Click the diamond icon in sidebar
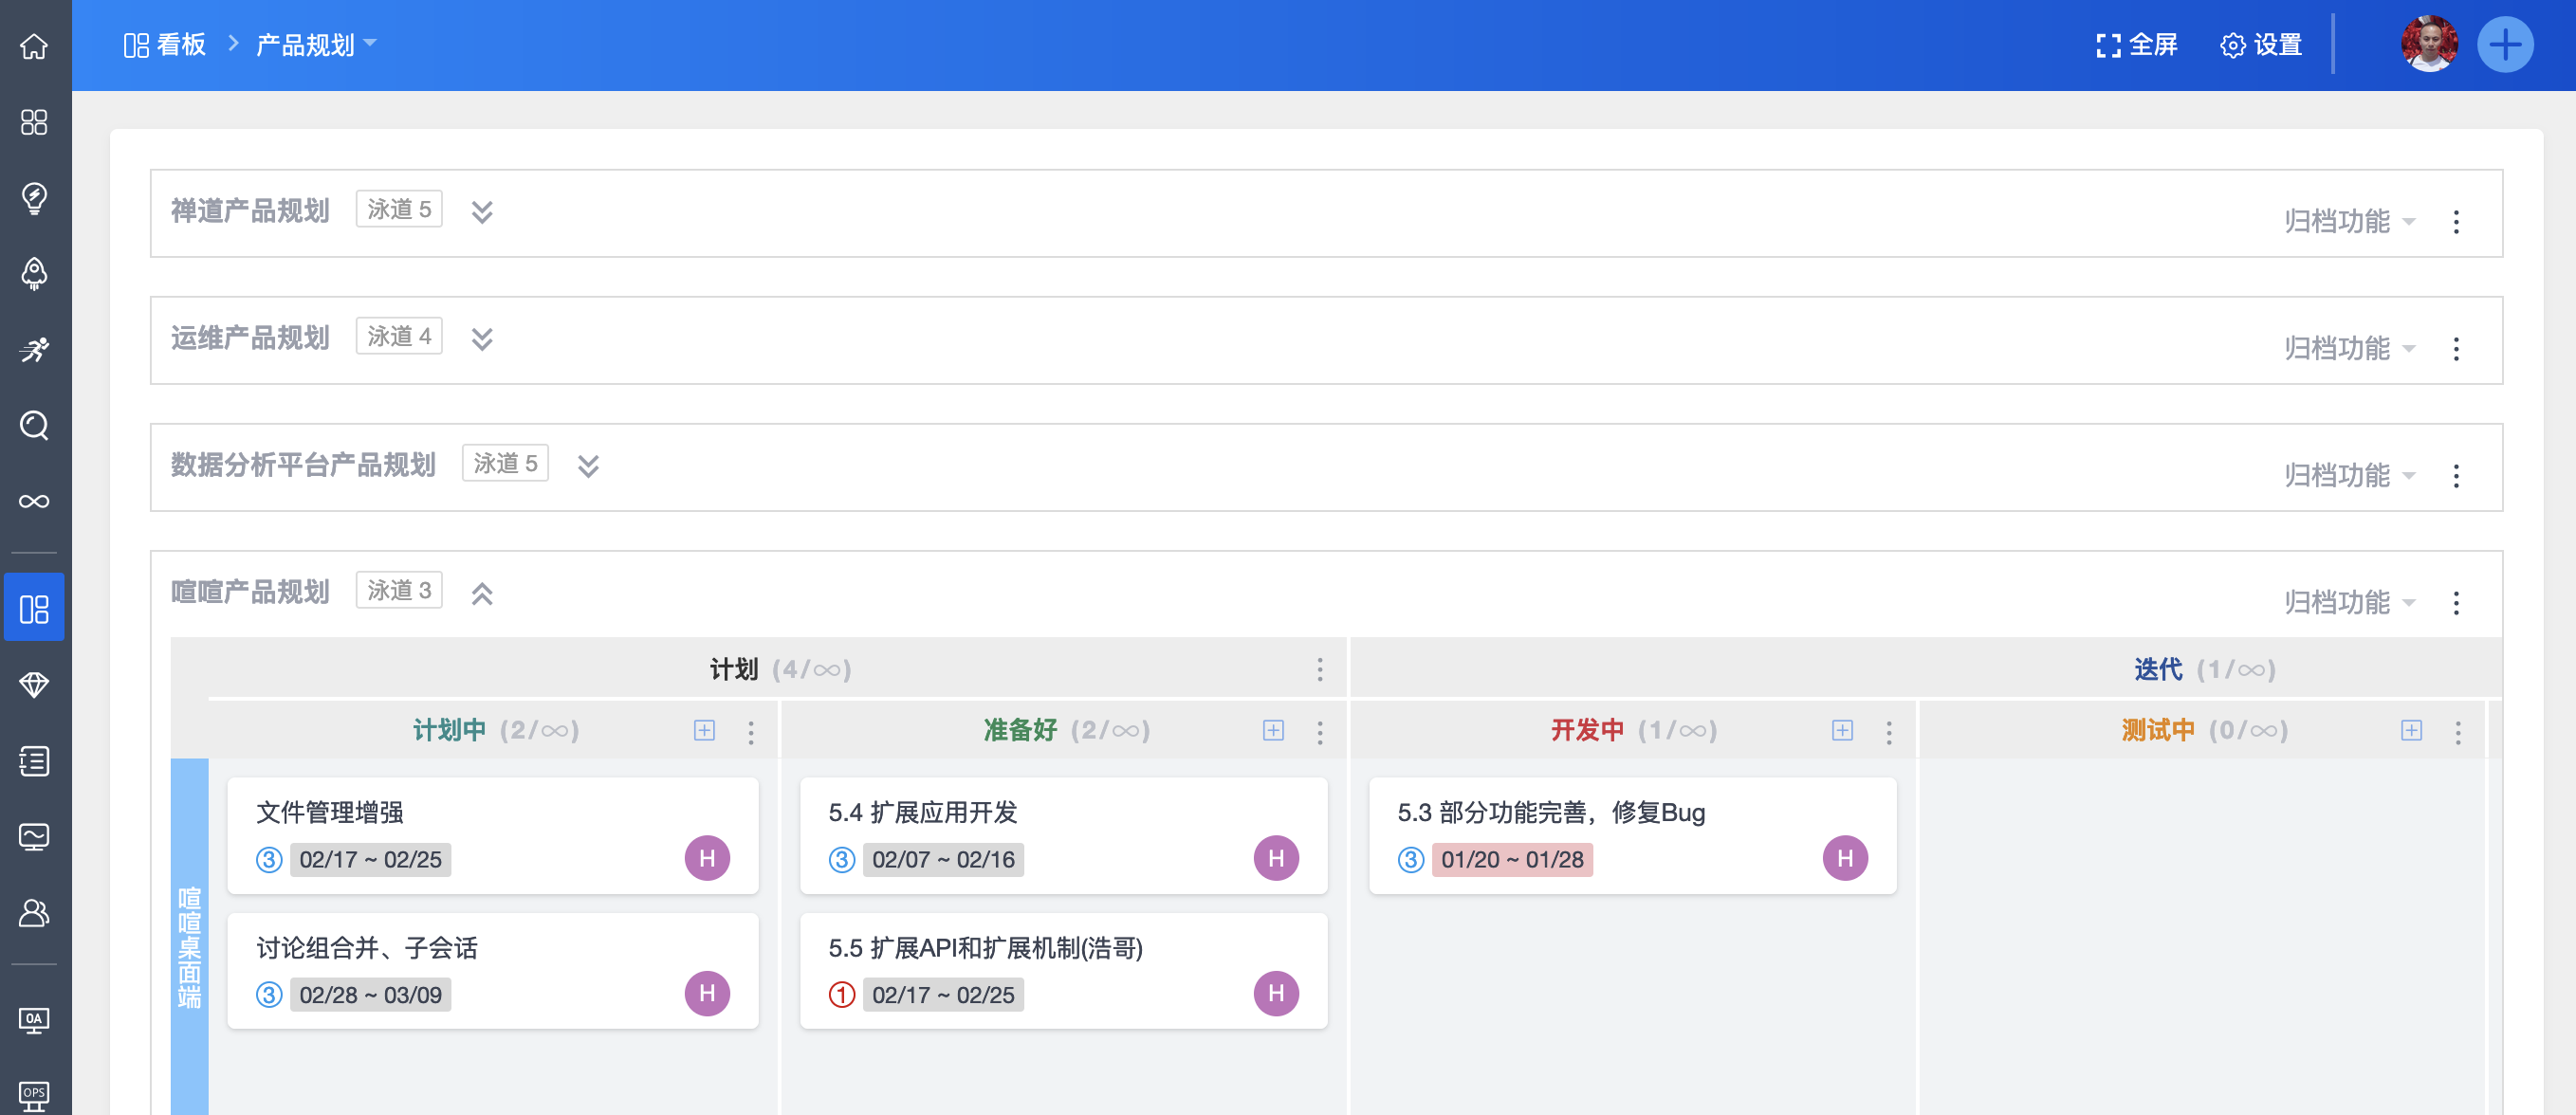Viewport: 2576px width, 1115px height. (x=34, y=684)
